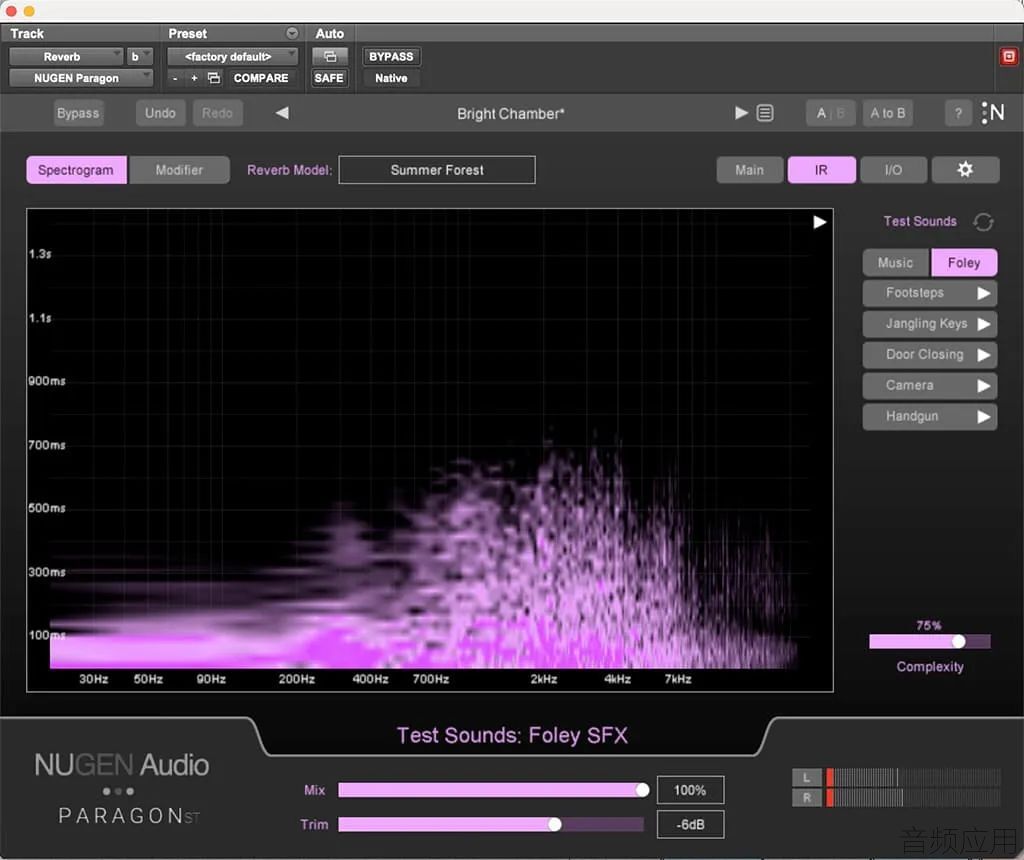Click the minus preset button
This screenshot has width=1024, height=860.
(x=175, y=78)
